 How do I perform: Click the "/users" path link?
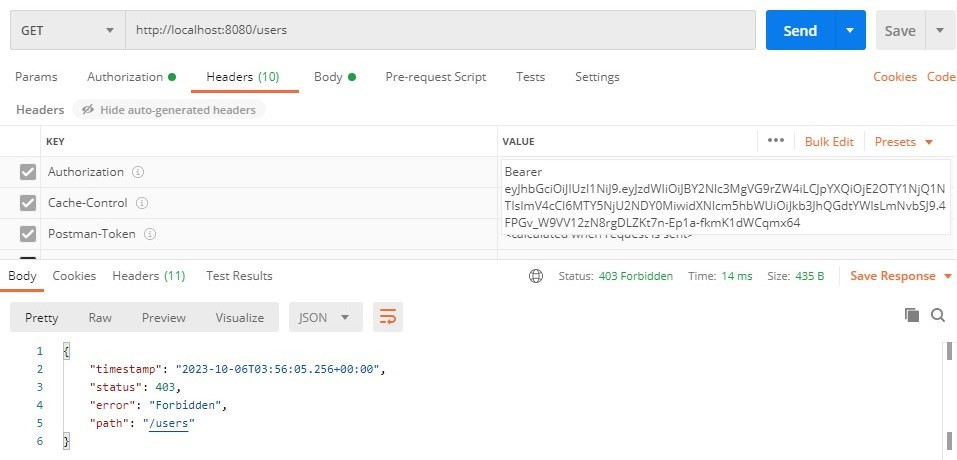pos(169,423)
